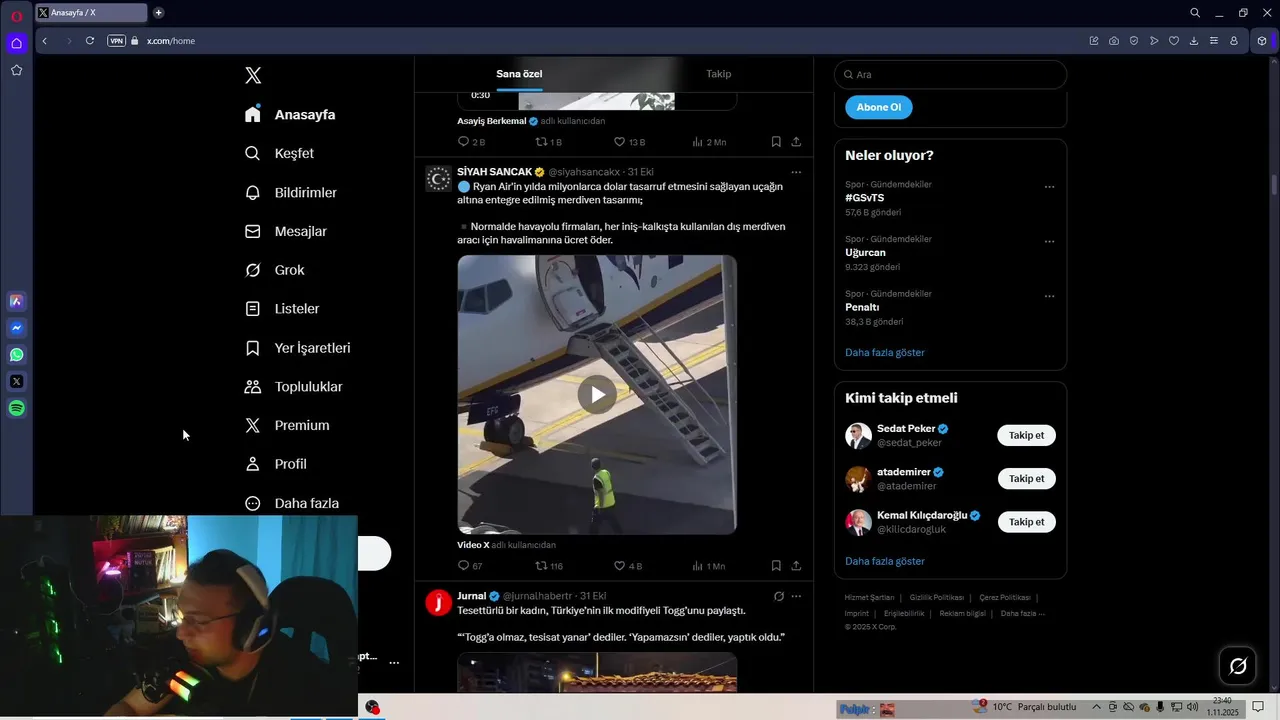Expand Daha fazla sidebar menu
The height and width of the screenshot is (720, 1280).
[x=292, y=503]
